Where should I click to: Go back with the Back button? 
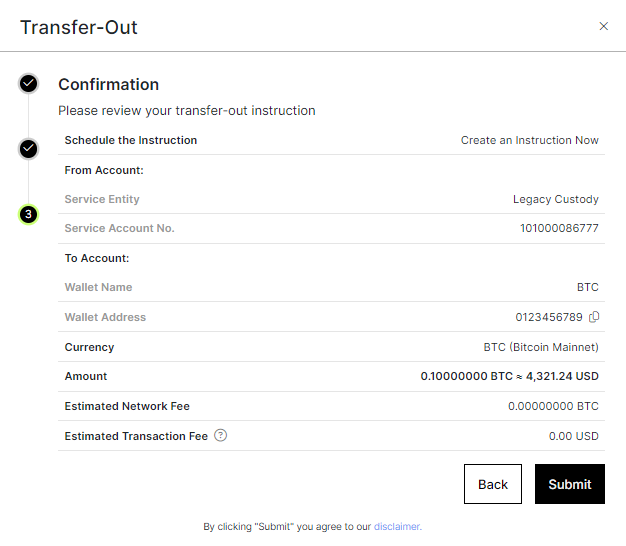click(x=493, y=484)
